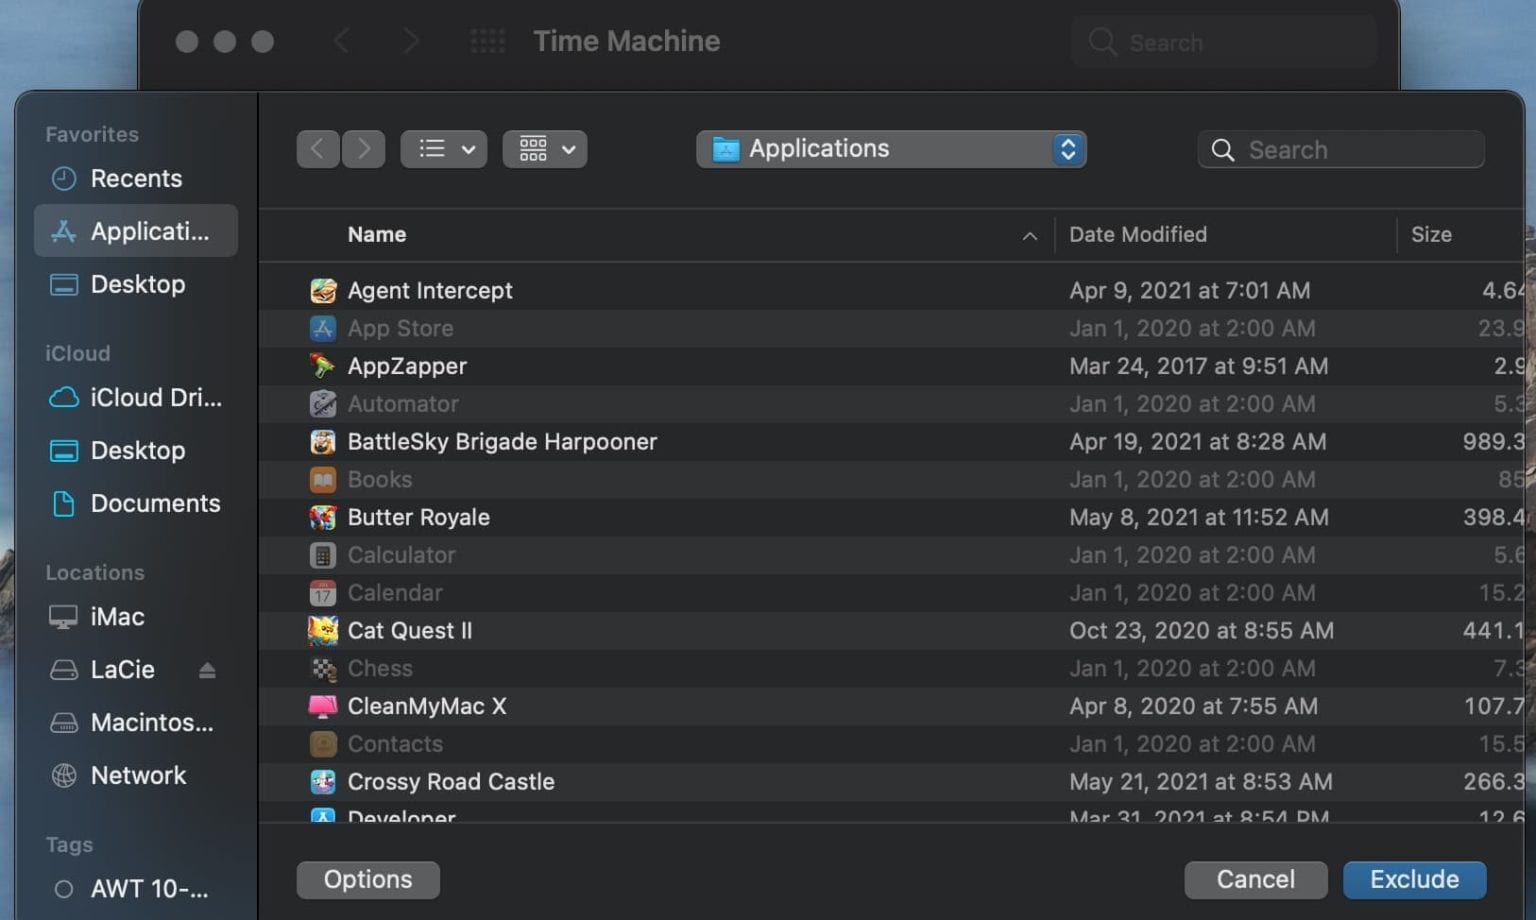Open the grouping options dropdown

tap(545, 148)
